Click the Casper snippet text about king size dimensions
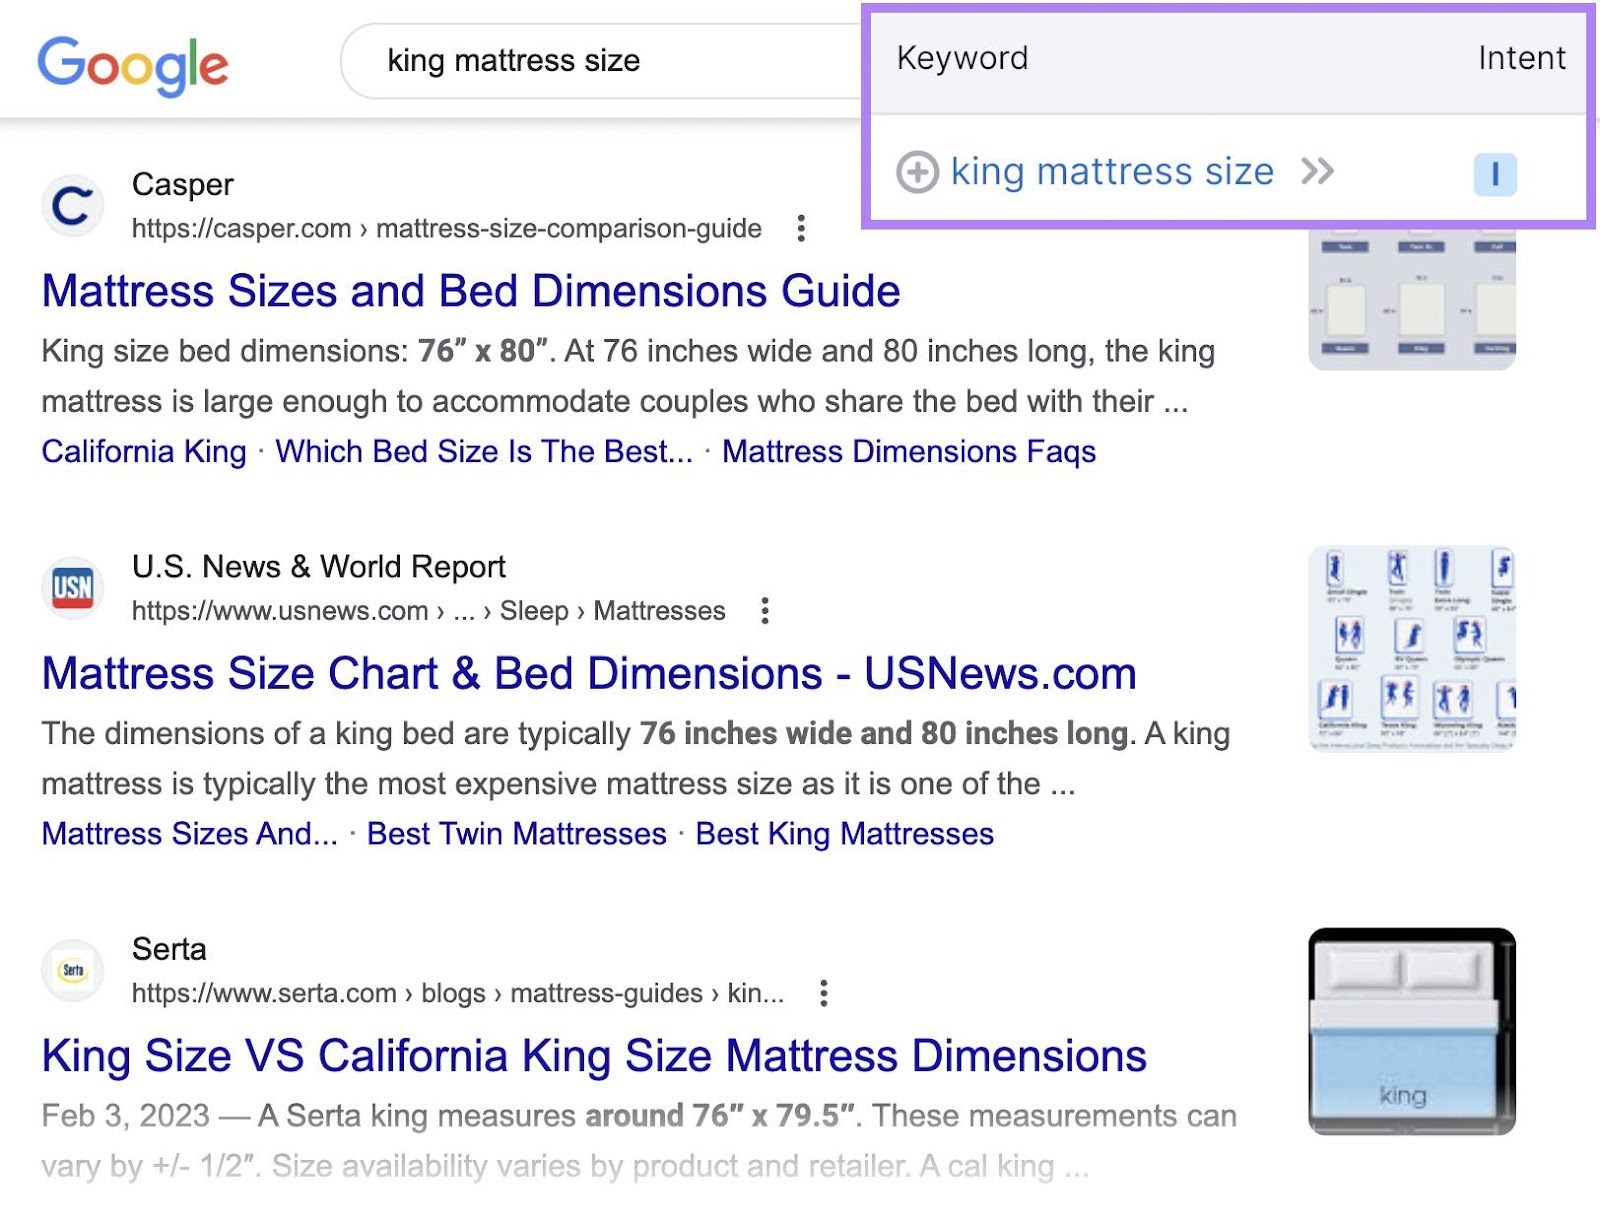This screenshot has width=1600, height=1226. click(x=628, y=377)
